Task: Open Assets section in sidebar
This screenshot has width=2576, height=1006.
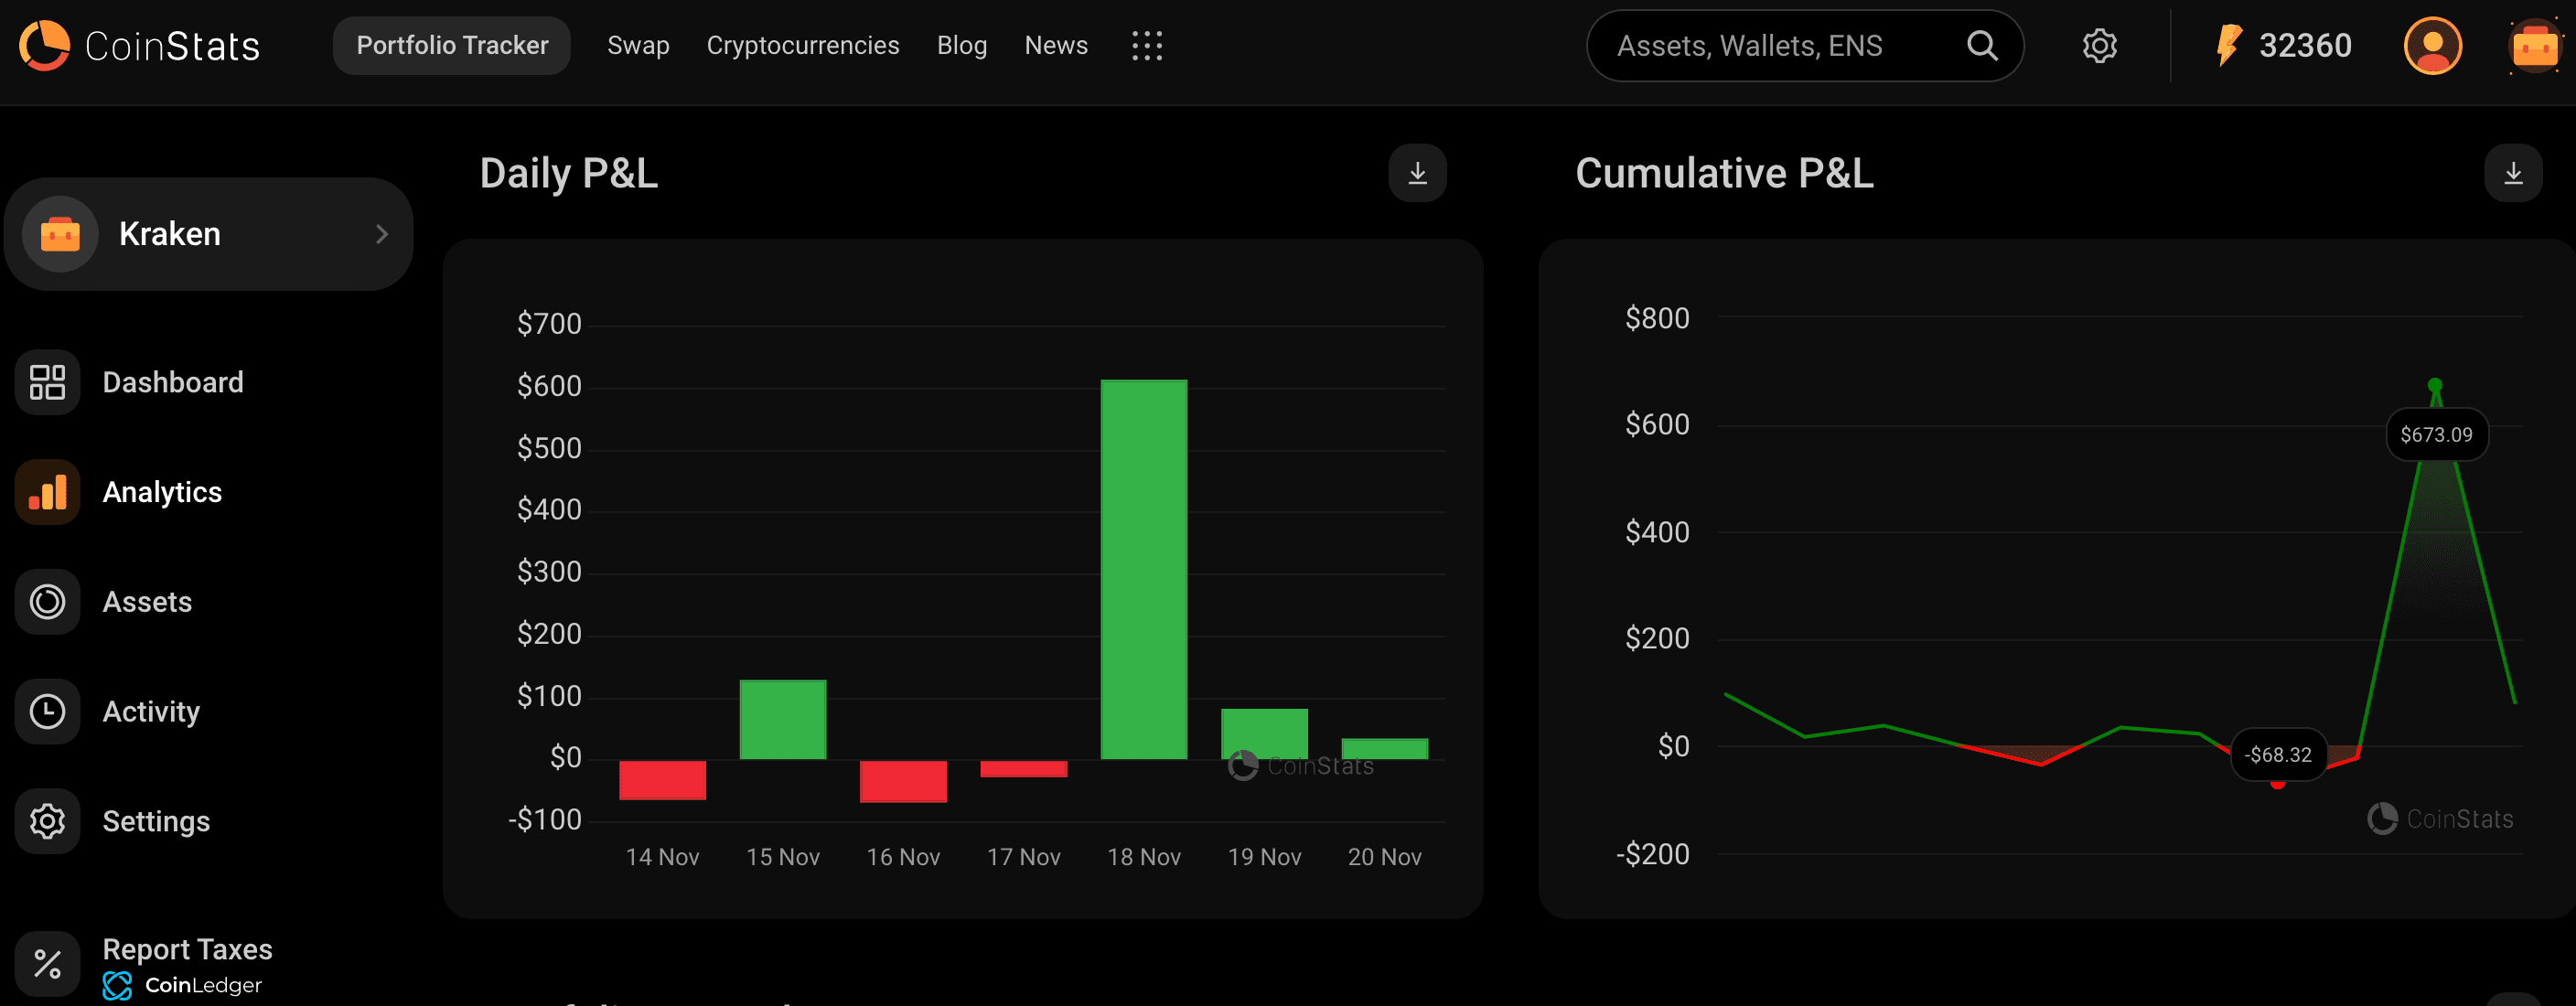Action: point(147,602)
